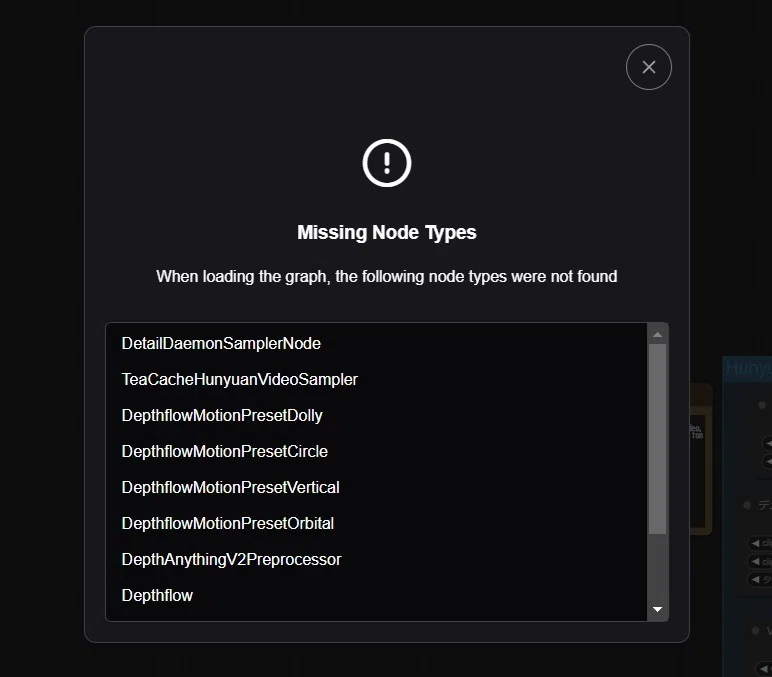Click the node types not found message

point(386,276)
